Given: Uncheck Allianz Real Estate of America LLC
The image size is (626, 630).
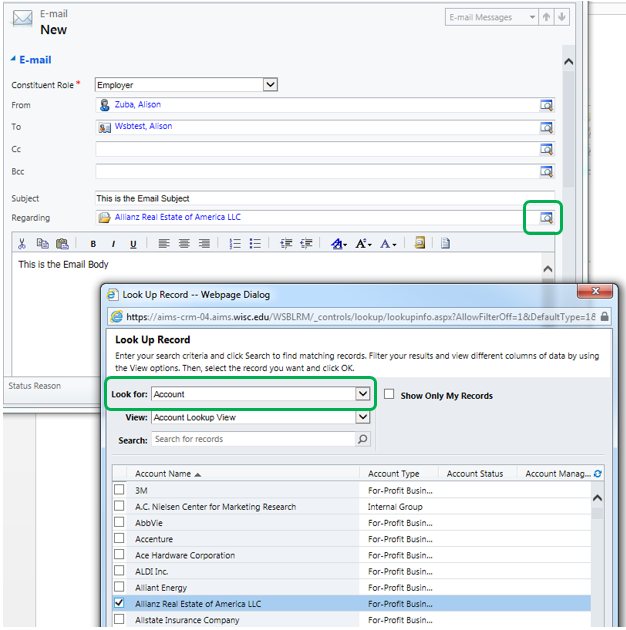Looking at the screenshot, I should pyautogui.click(x=120, y=603).
